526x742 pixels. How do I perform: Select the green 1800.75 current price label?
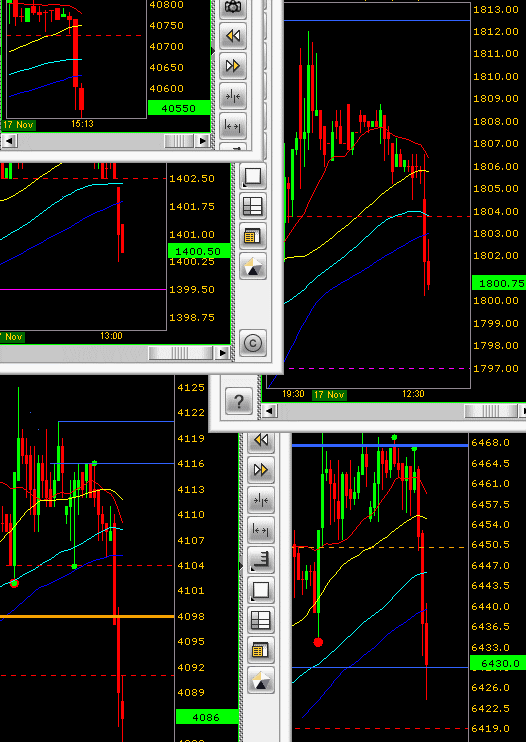click(x=500, y=283)
